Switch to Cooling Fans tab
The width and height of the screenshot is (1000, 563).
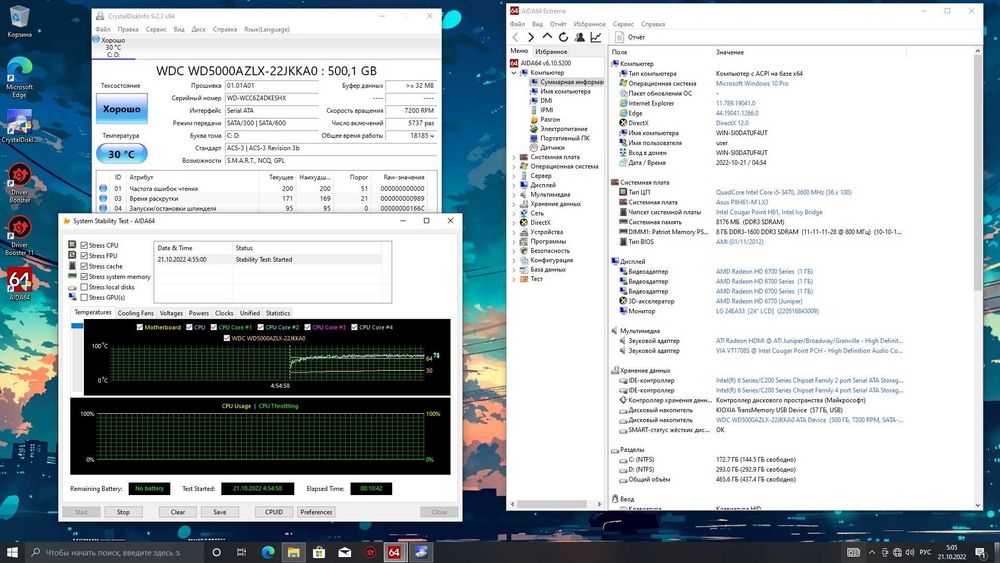point(135,313)
